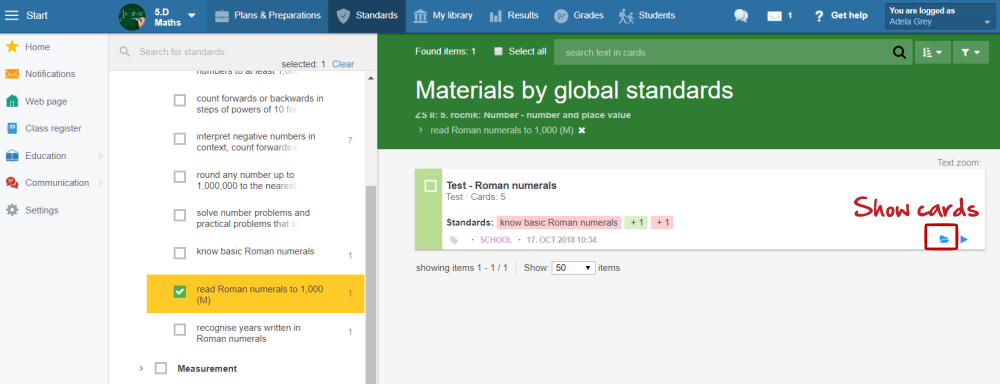Click the Clear selection link
The height and width of the screenshot is (384, 1000).
343,64
